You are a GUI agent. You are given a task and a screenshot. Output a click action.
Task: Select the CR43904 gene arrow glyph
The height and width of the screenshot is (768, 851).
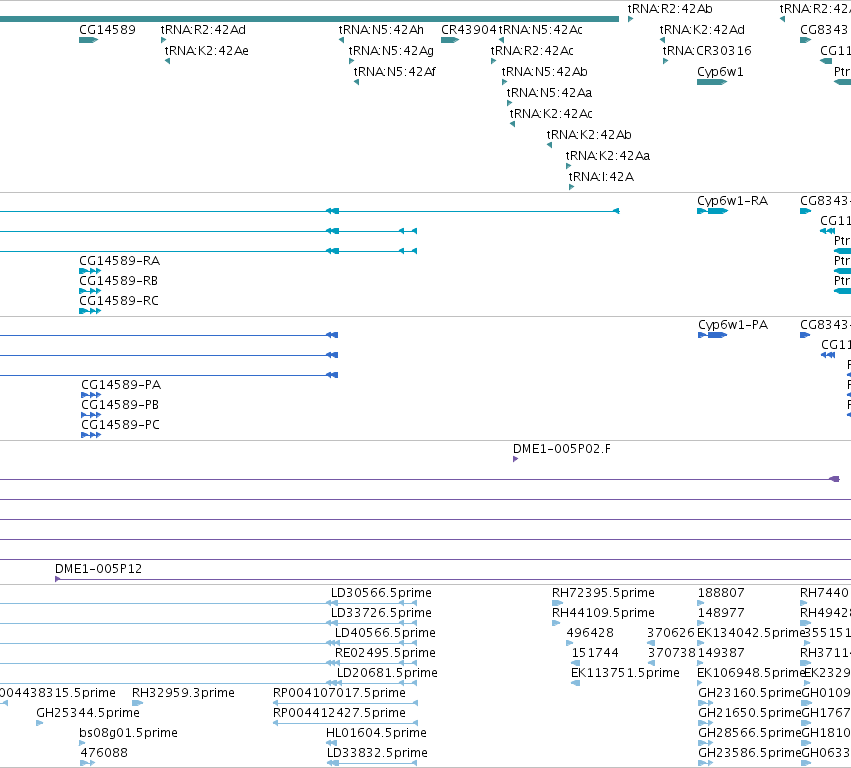(x=450, y=40)
